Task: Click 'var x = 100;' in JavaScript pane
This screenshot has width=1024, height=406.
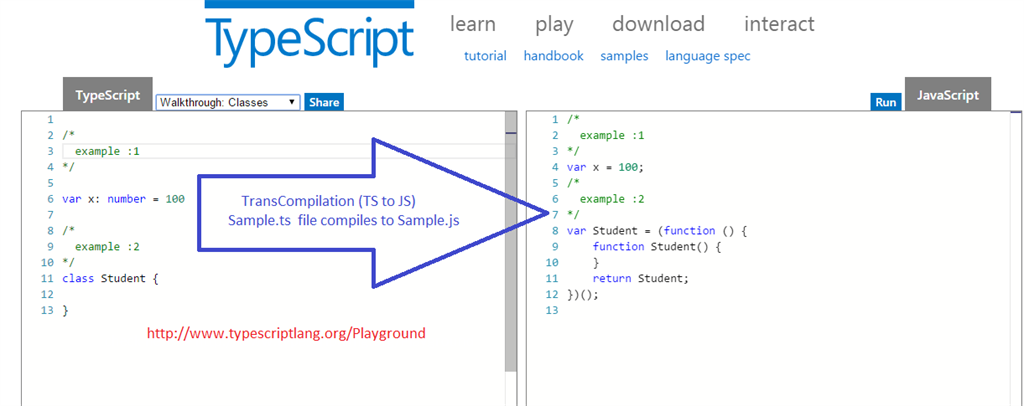Action: pos(605,167)
